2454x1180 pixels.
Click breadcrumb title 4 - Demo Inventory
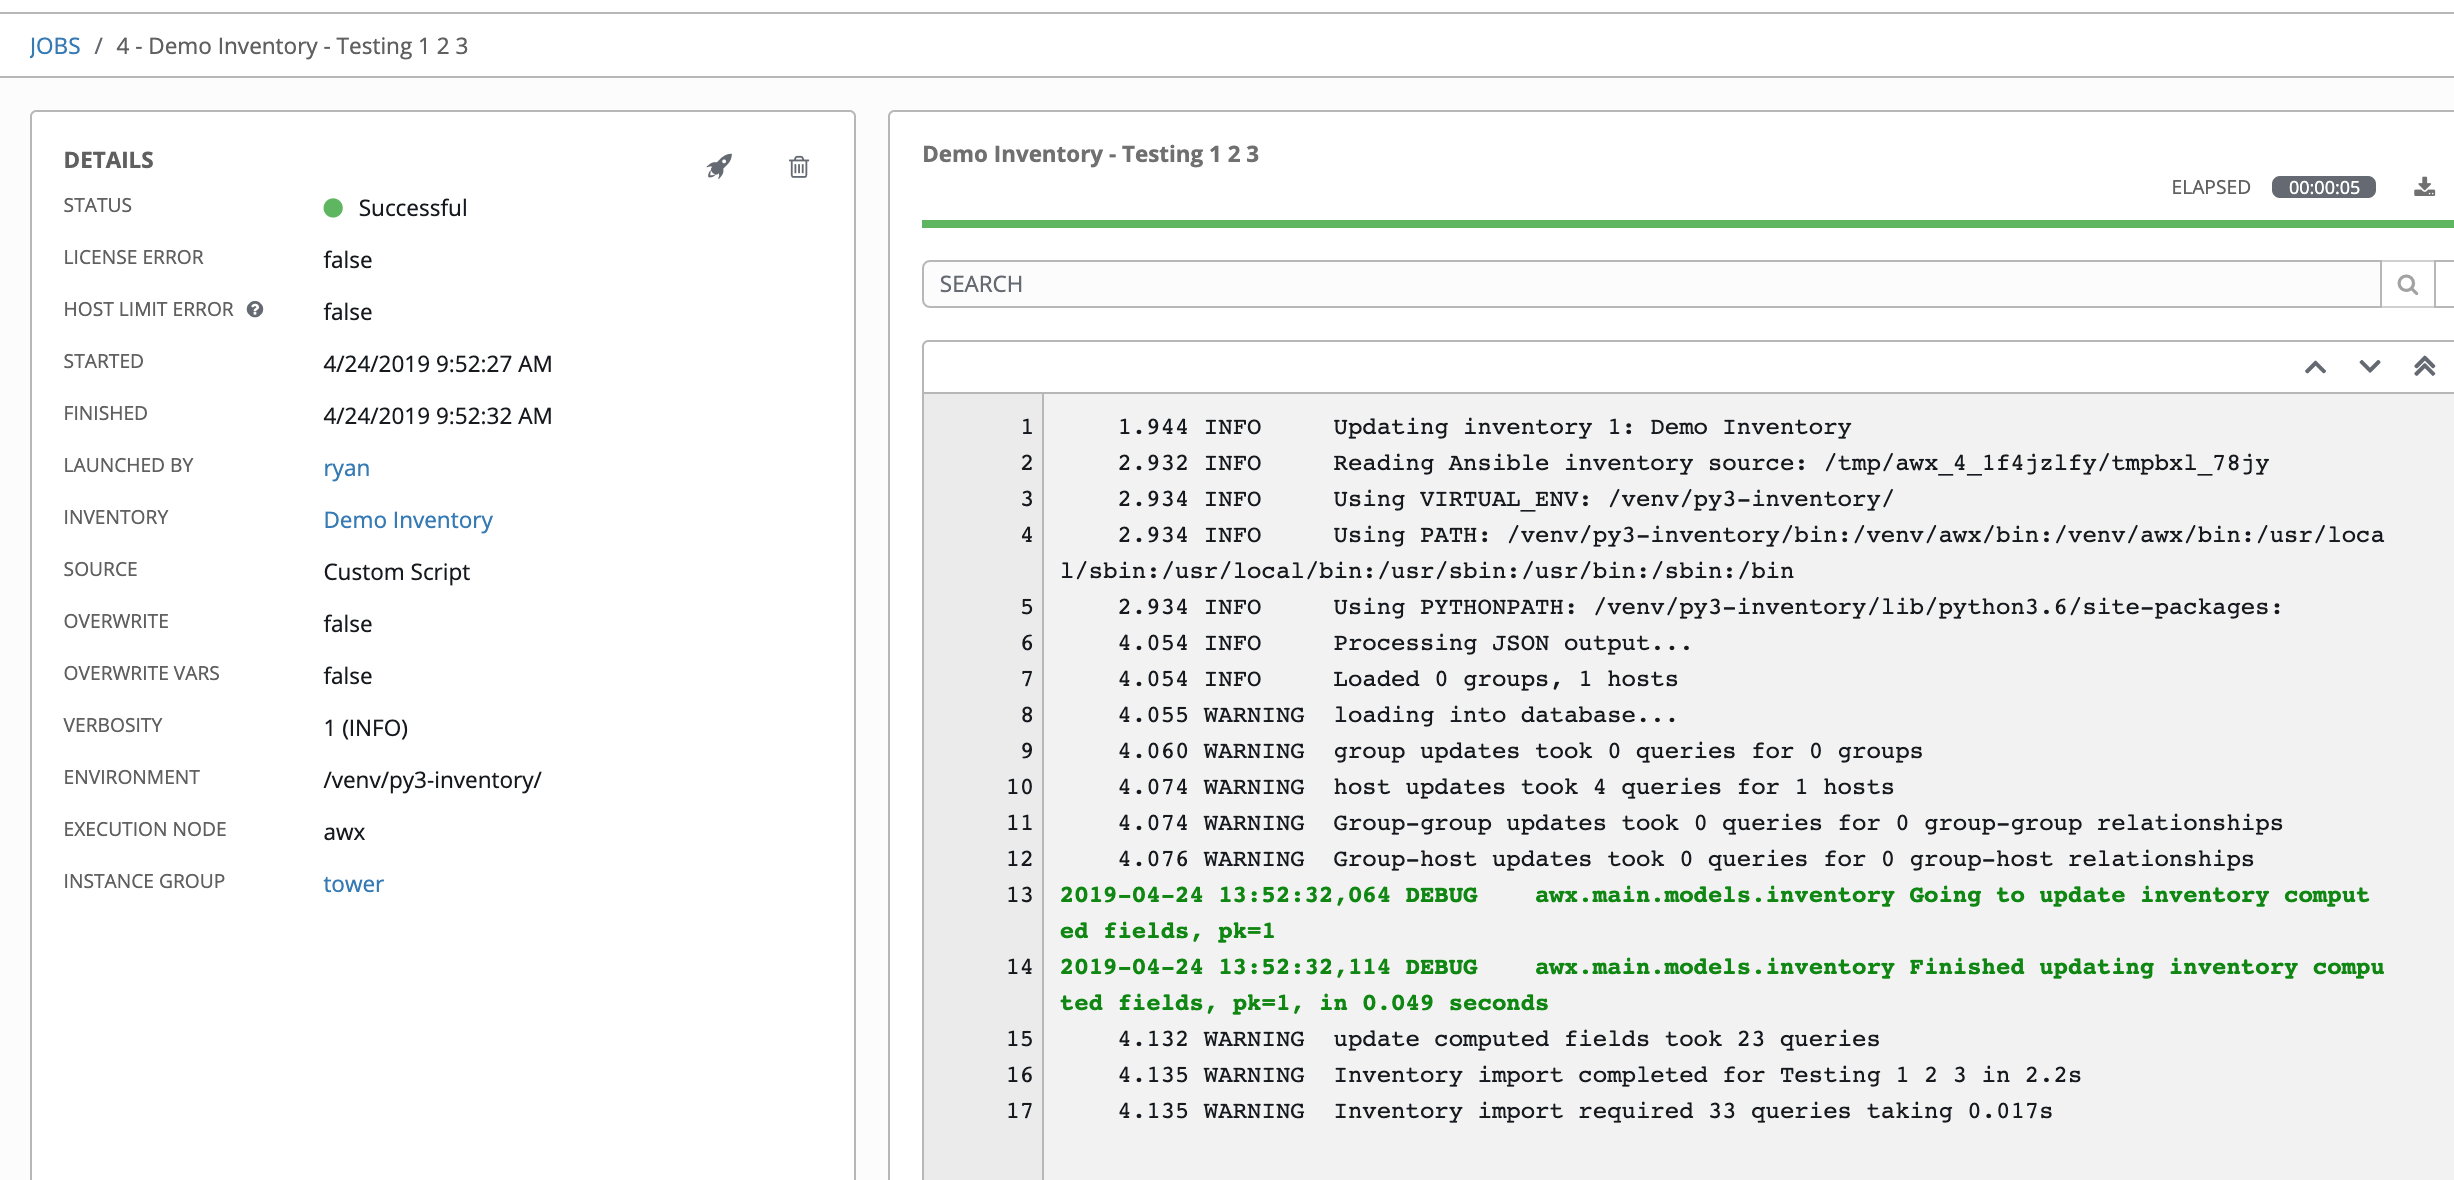click(x=292, y=46)
